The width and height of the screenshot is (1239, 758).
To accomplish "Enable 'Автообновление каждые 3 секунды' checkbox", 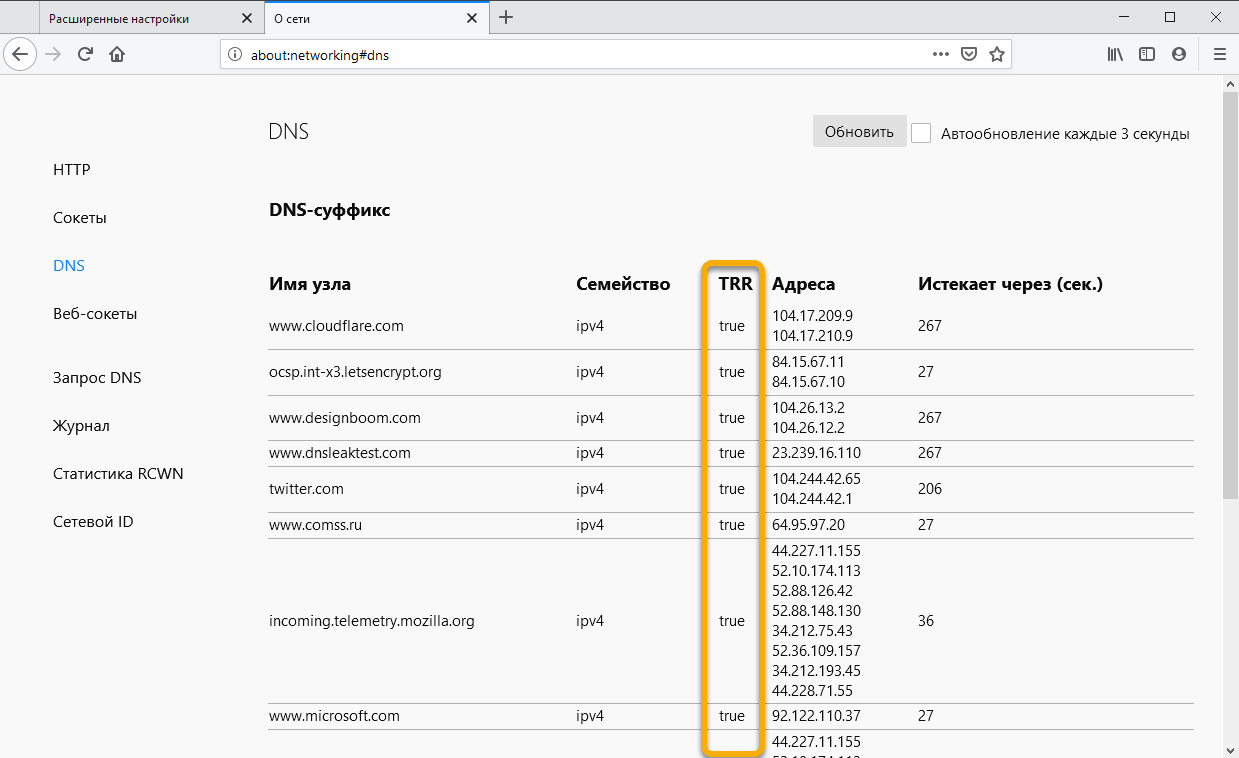I will point(921,133).
